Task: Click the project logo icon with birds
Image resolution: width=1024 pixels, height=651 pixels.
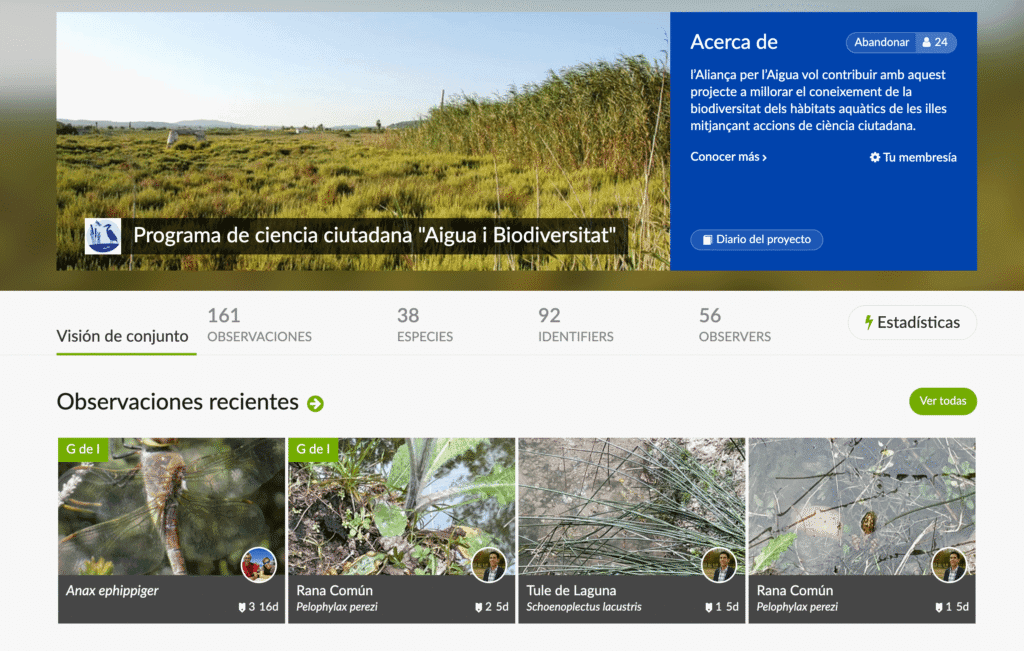Action: (103, 236)
